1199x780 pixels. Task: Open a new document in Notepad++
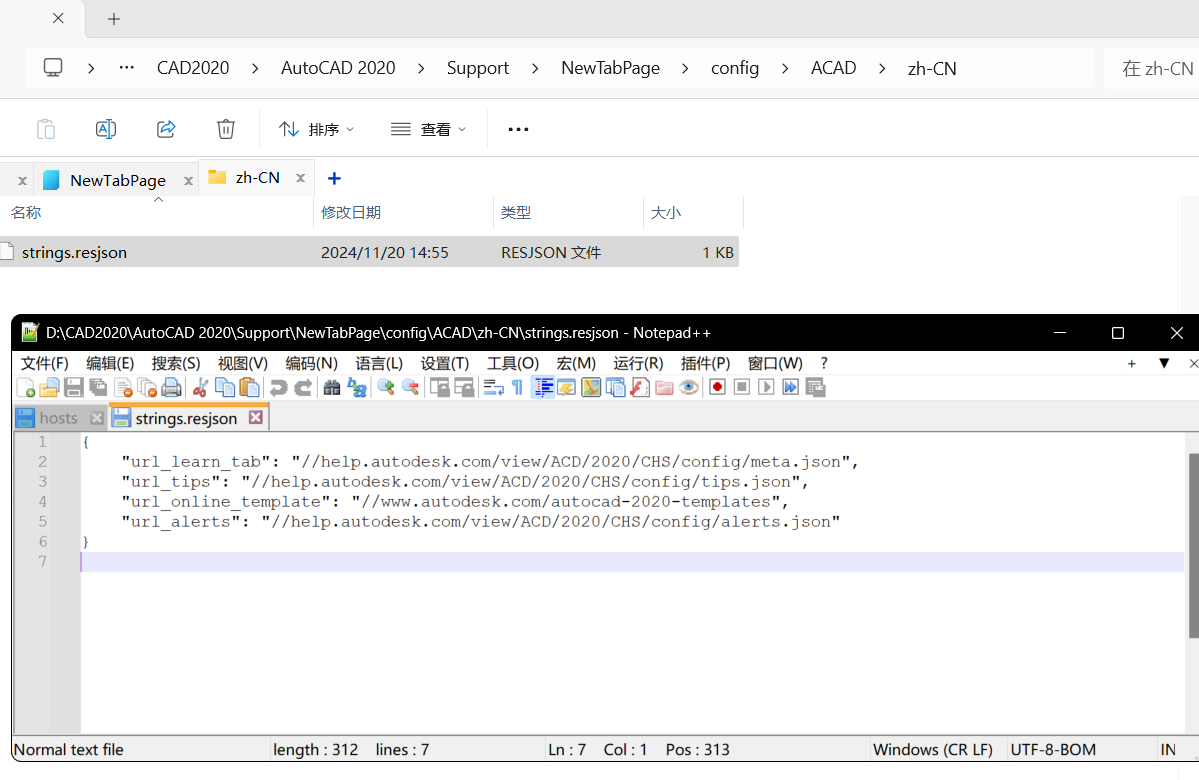point(24,387)
